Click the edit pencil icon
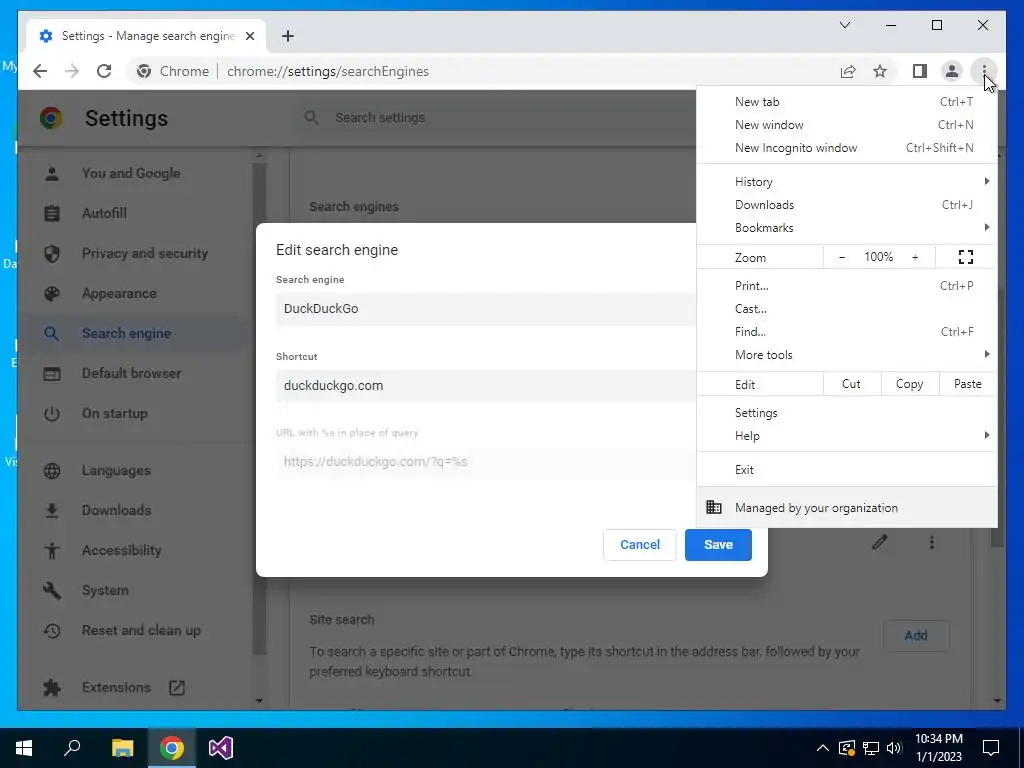The image size is (1024, 768). (880, 542)
